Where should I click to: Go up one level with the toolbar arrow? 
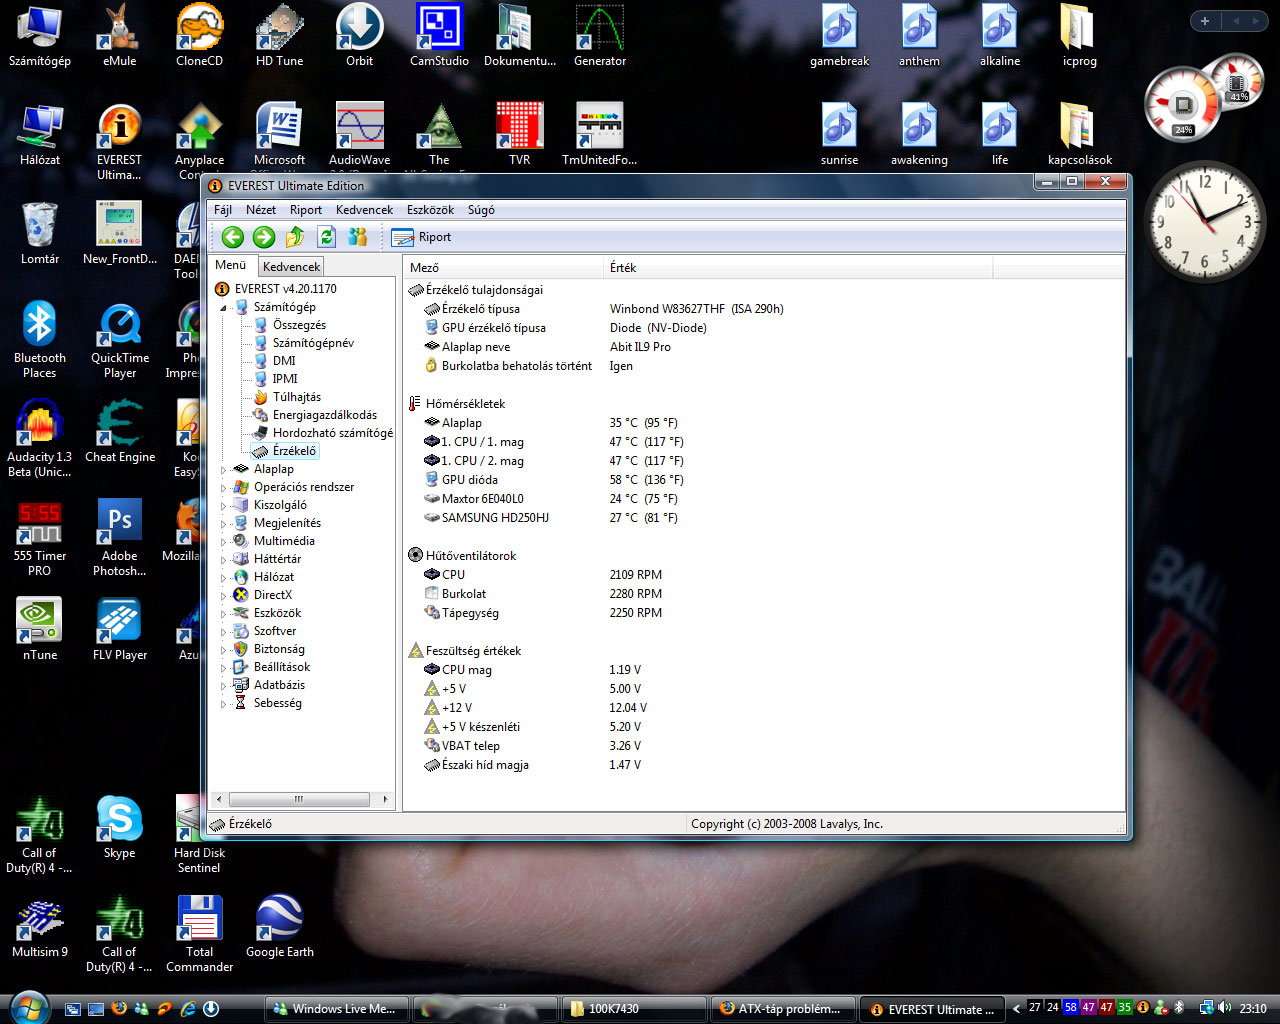(295, 237)
